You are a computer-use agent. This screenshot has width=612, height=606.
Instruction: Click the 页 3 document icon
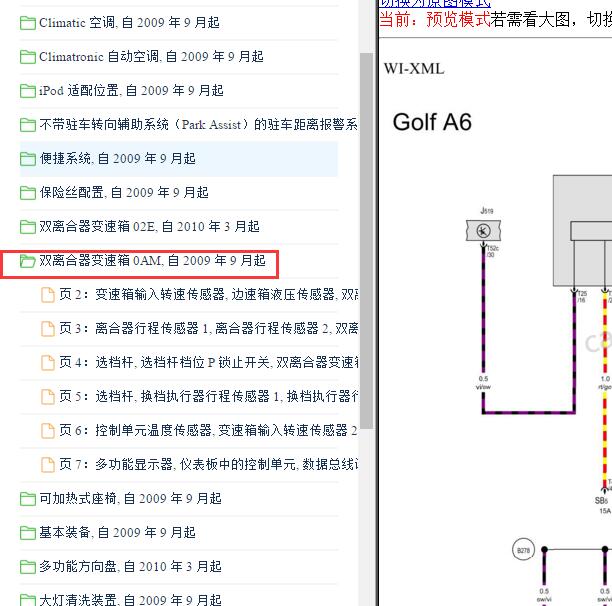click(x=48, y=329)
